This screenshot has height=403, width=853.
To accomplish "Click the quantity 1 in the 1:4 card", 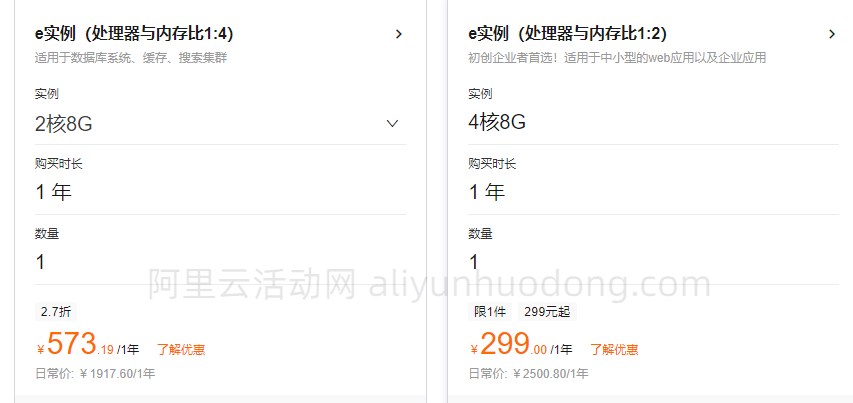I will [x=40, y=262].
